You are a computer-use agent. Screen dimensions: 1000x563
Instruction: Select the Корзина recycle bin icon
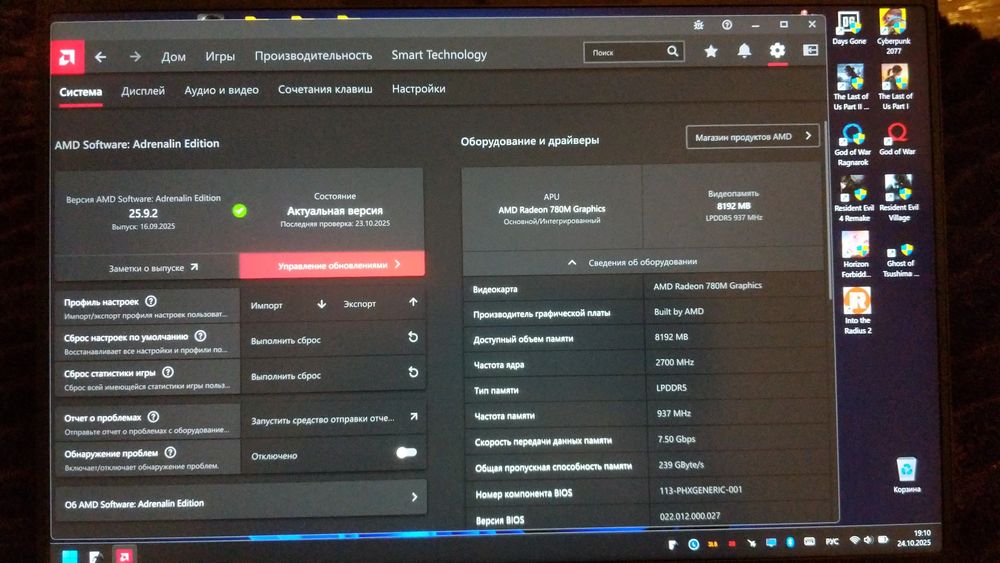coord(906,475)
